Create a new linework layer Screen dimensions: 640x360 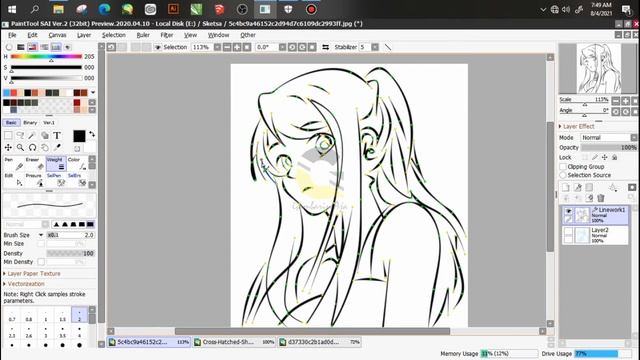(578, 187)
